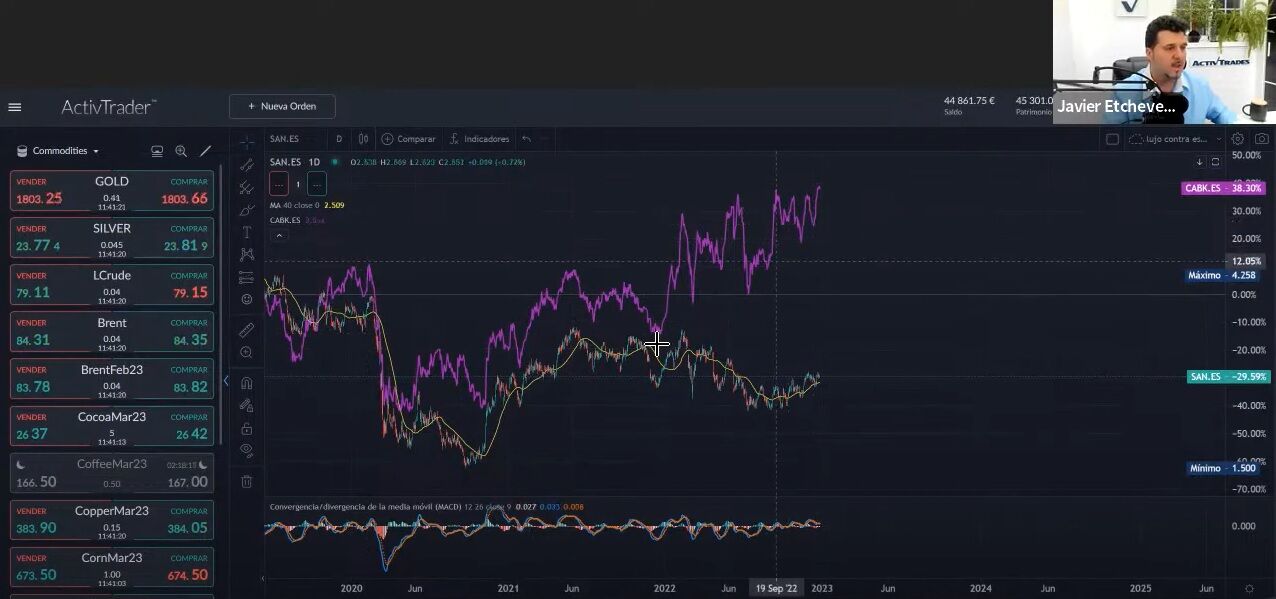
Task: Select the crosshair cursor tool
Action: (x=246, y=142)
